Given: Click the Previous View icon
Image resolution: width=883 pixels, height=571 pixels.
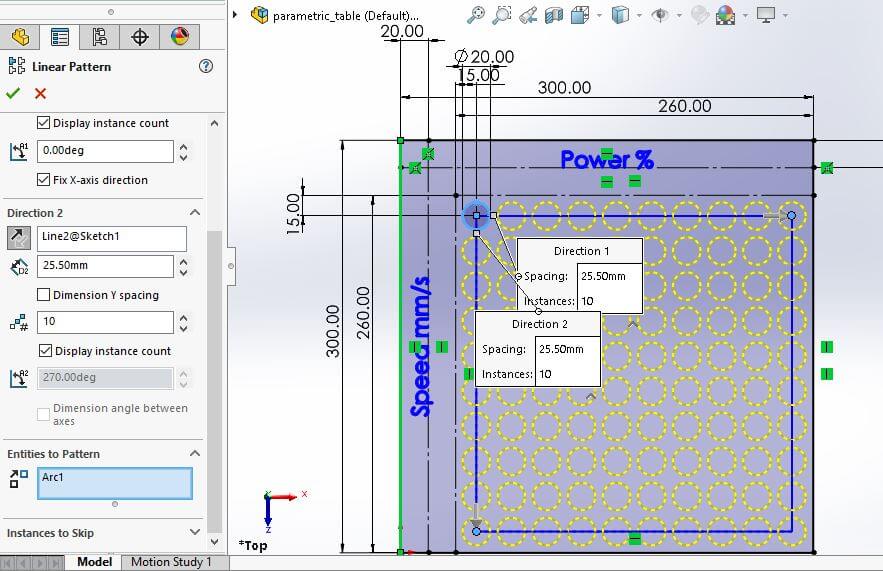Looking at the screenshot, I should point(528,15).
